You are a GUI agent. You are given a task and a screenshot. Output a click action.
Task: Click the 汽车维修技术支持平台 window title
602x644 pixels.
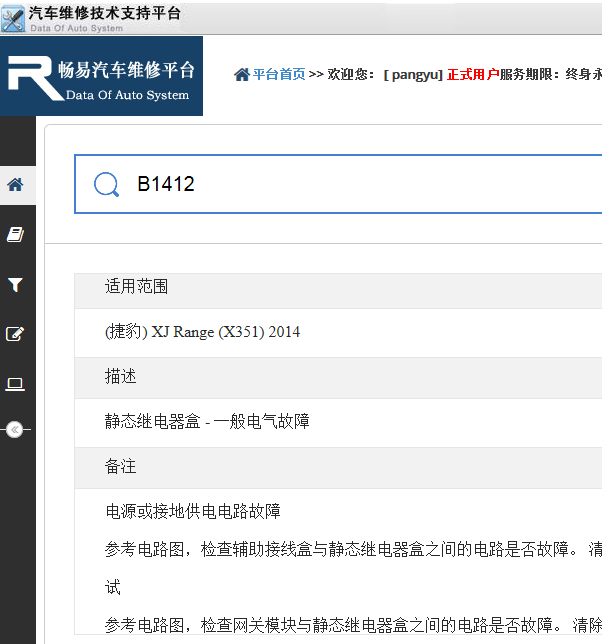[105, 13]
